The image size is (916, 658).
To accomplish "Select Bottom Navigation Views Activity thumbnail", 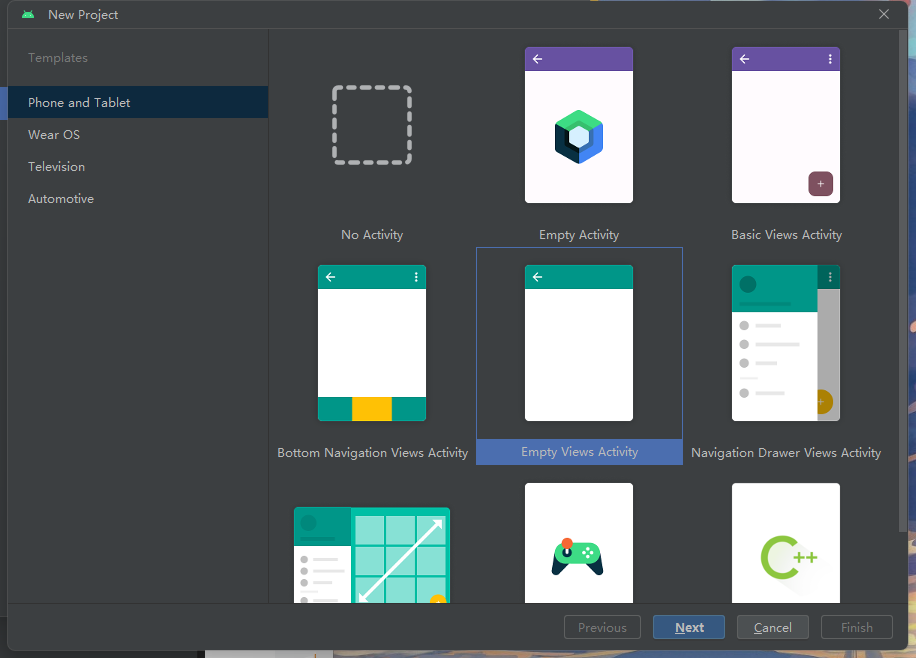I will coord(372,343).
